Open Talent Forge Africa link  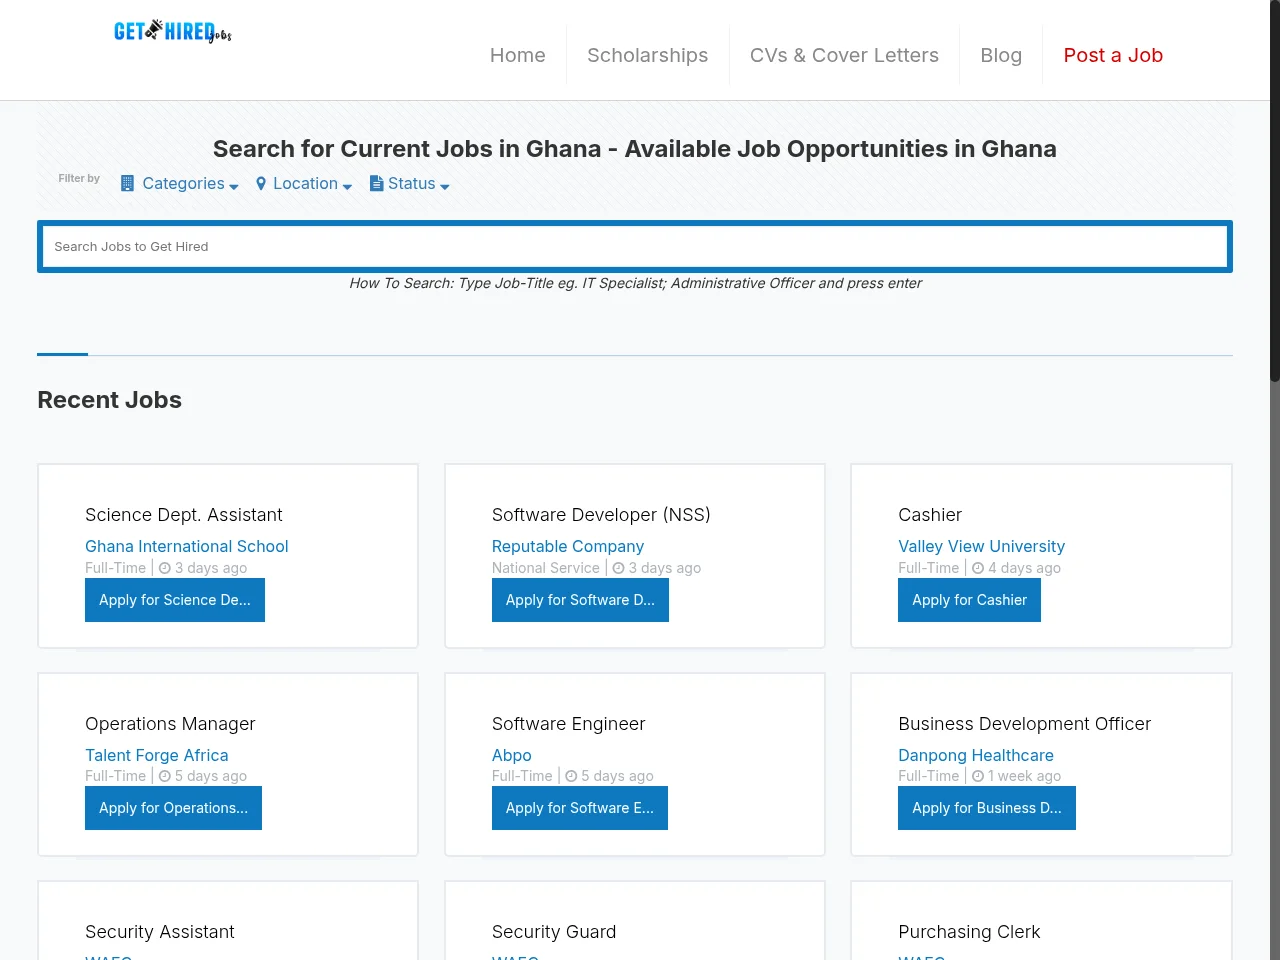pos(157,755)
